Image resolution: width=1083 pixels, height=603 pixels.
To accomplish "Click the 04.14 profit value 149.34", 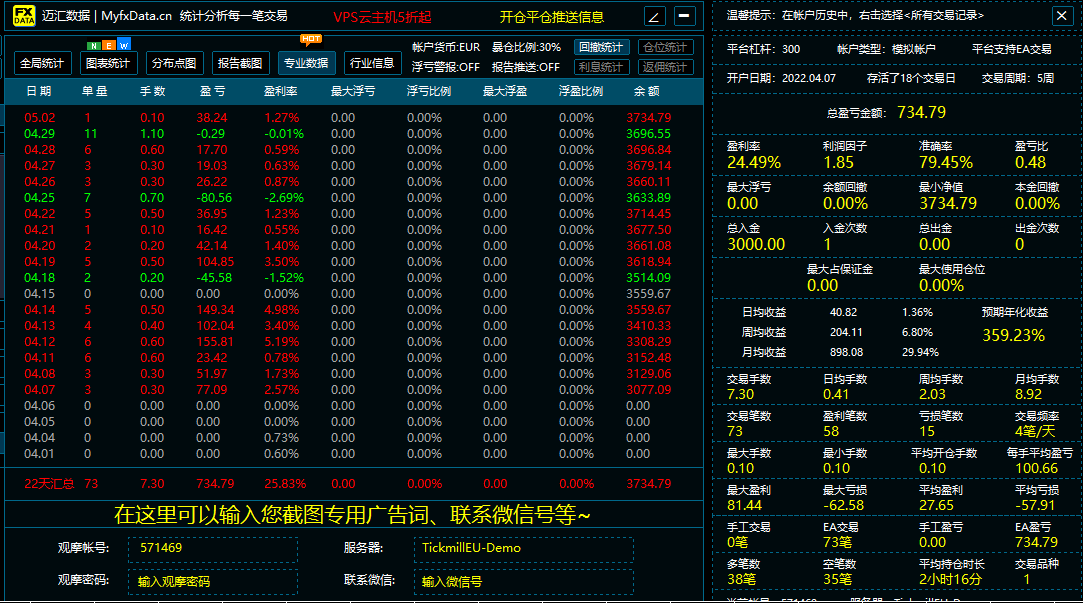I will pos(215,310).
